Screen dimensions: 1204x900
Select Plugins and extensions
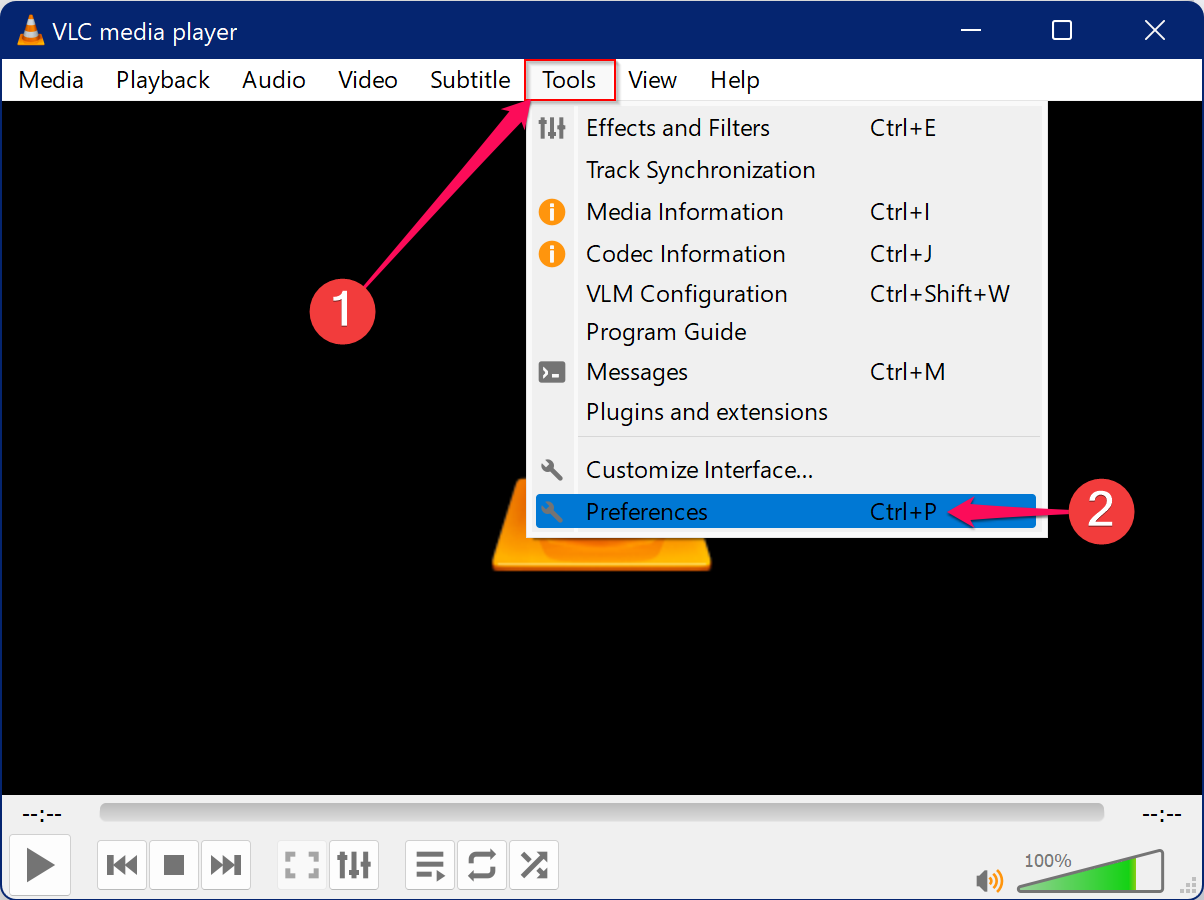point(786,412)
